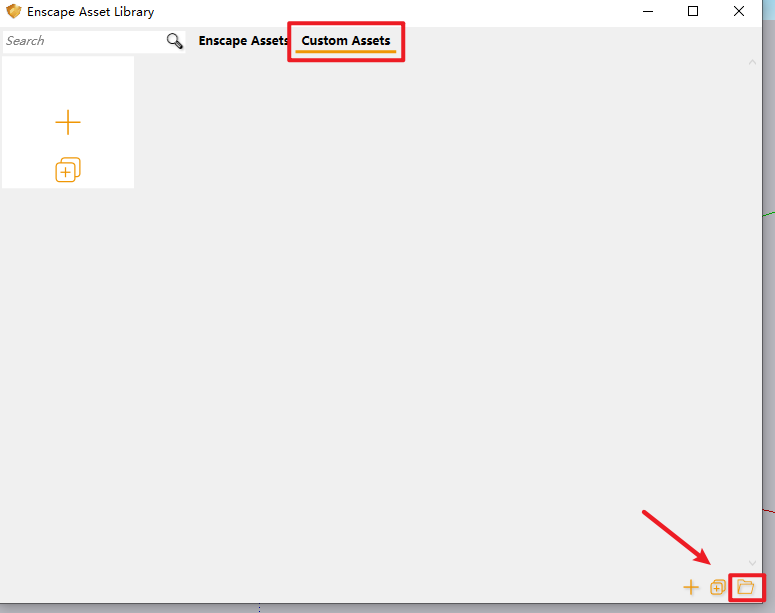
Task: Click the scroll down arrow of the asset list
Action: click(x=753, y=564)
